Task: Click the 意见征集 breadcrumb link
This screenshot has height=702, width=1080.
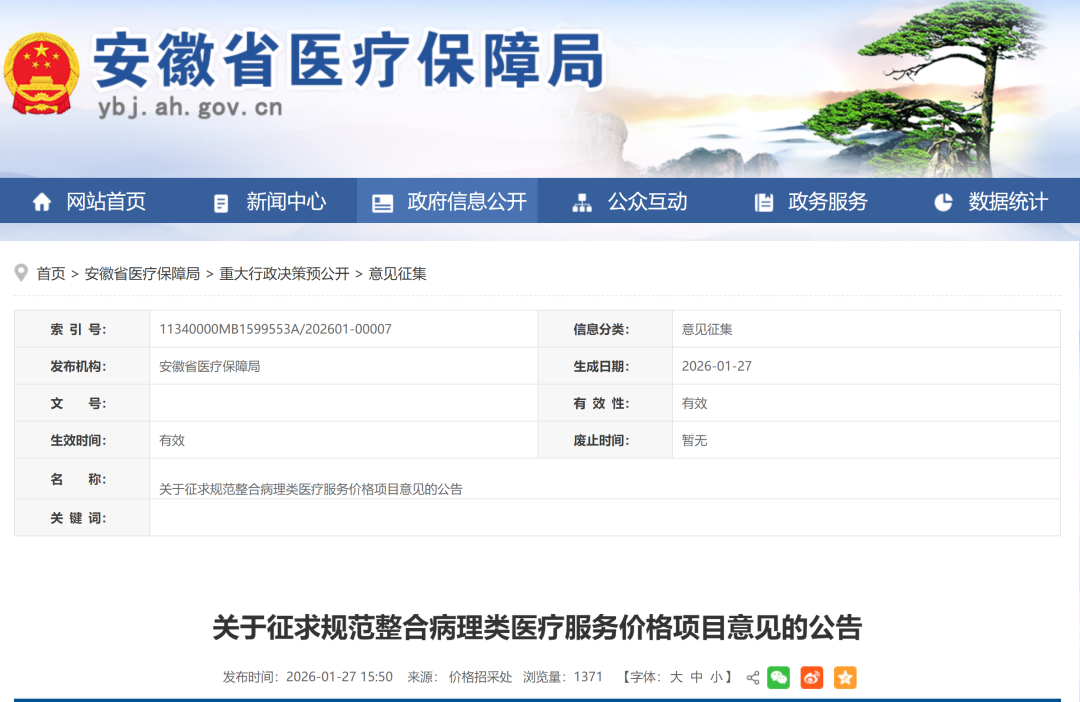Action: click(397, 274)
